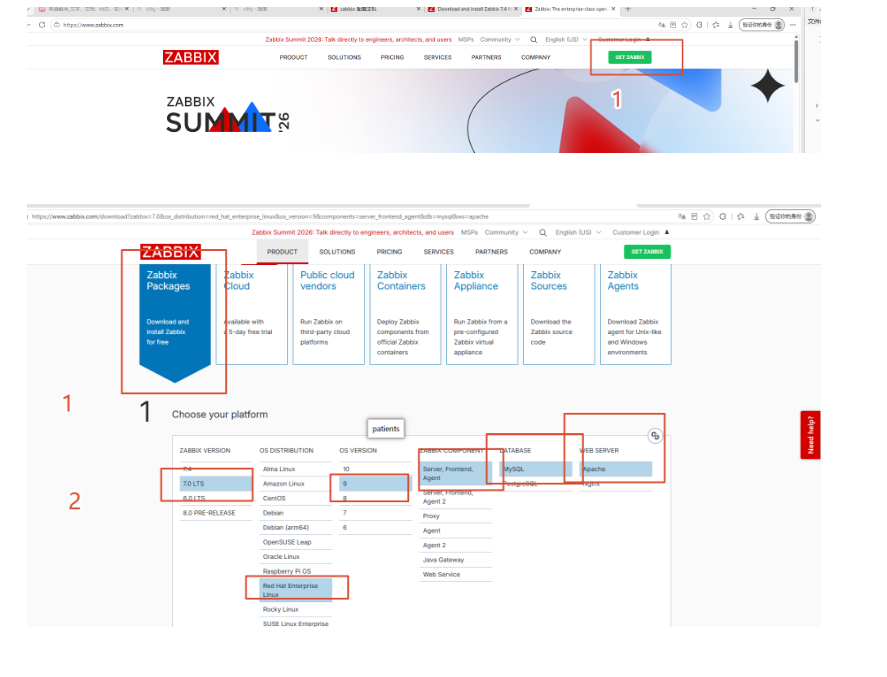Image resolution: width=887 pixels, height=677 pixels.
Task: Close the 'Download and install Zabbix 7.4' tab
Action: pyautogui.click(x=515, y=9)
